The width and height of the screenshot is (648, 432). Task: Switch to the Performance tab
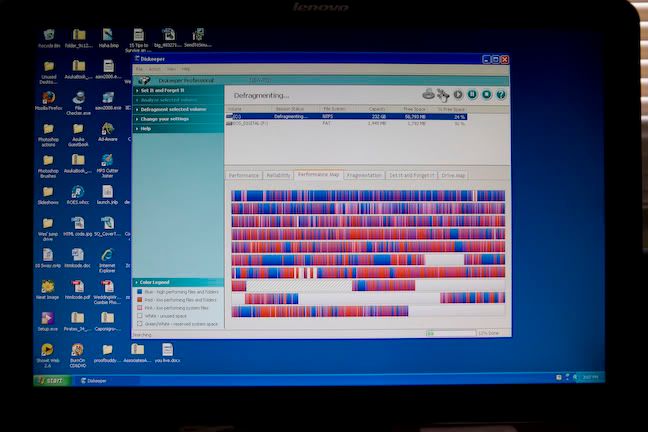(244, 175)
